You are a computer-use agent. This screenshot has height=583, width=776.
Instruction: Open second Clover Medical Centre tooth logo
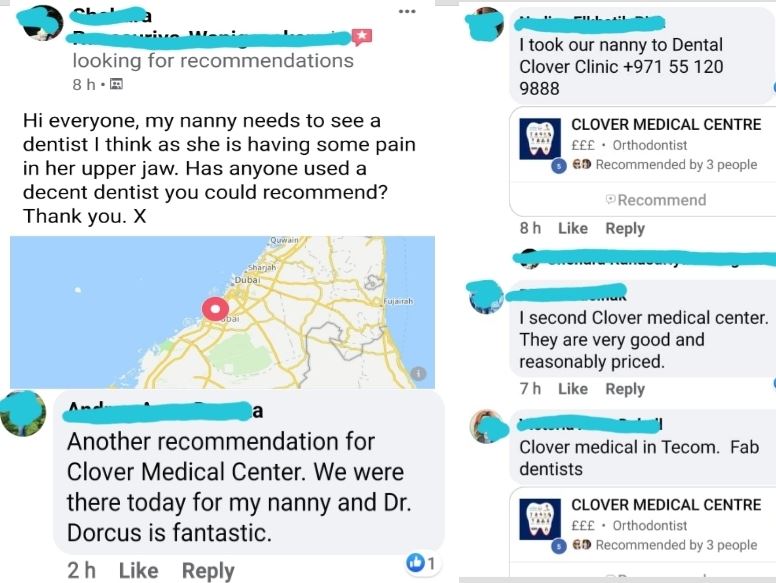(540, 519)
